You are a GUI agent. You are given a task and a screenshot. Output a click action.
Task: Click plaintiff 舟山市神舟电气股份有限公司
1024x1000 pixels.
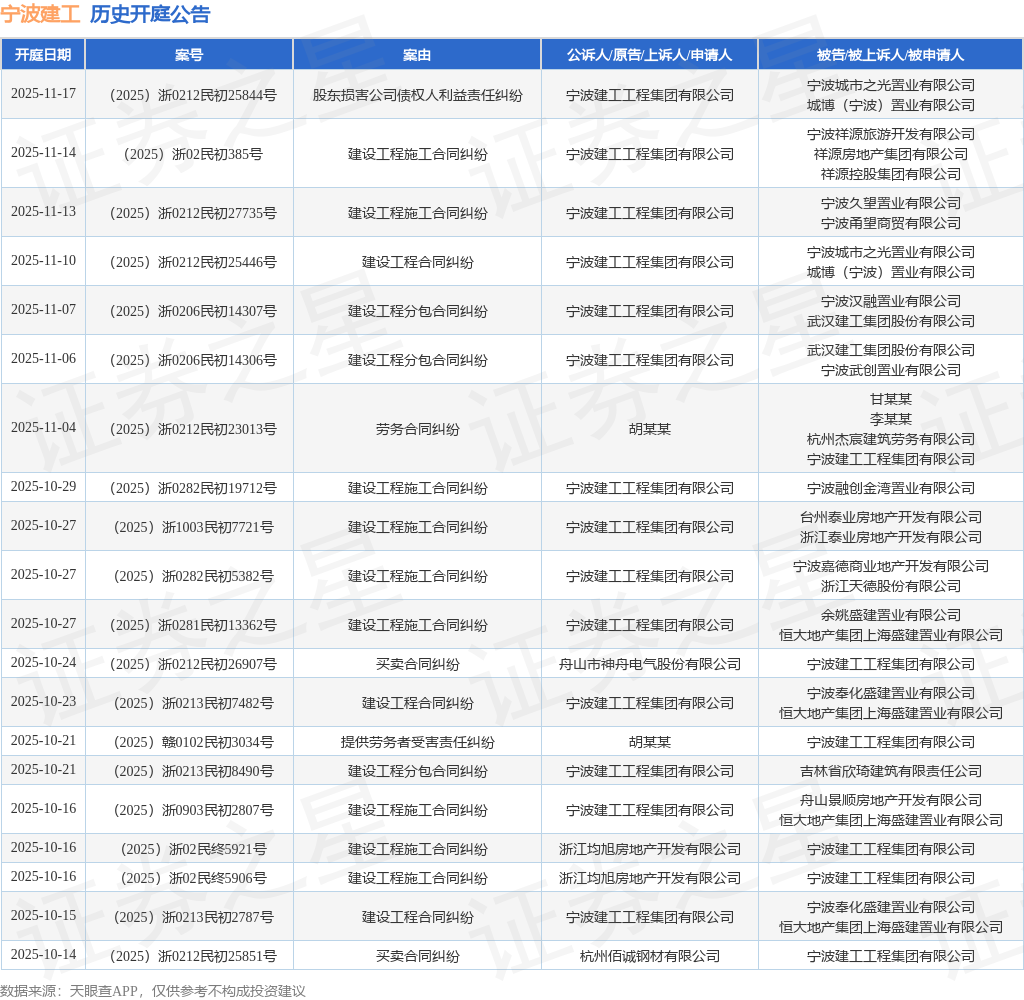point(649,664)
